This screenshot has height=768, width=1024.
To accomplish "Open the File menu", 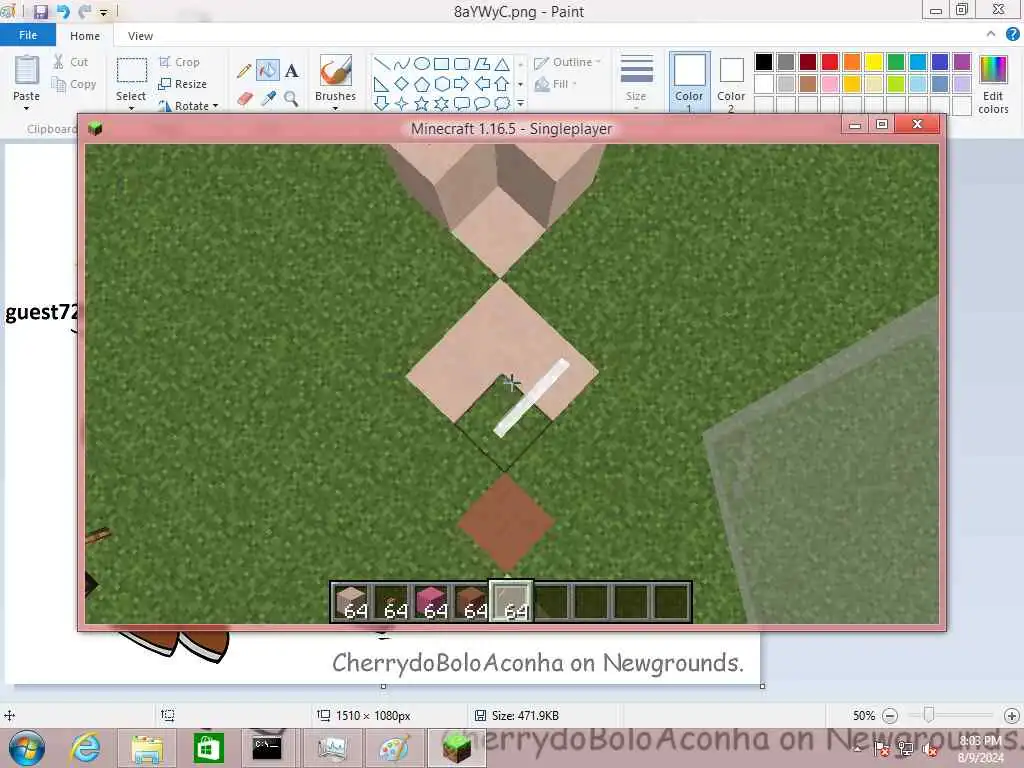I will 27,35.
